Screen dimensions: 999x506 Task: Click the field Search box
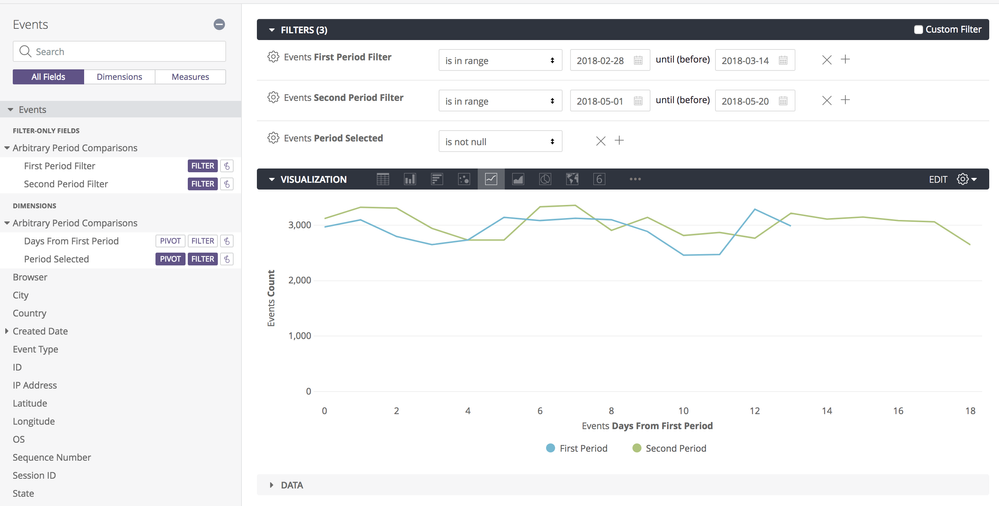click(x=119, y=52)
